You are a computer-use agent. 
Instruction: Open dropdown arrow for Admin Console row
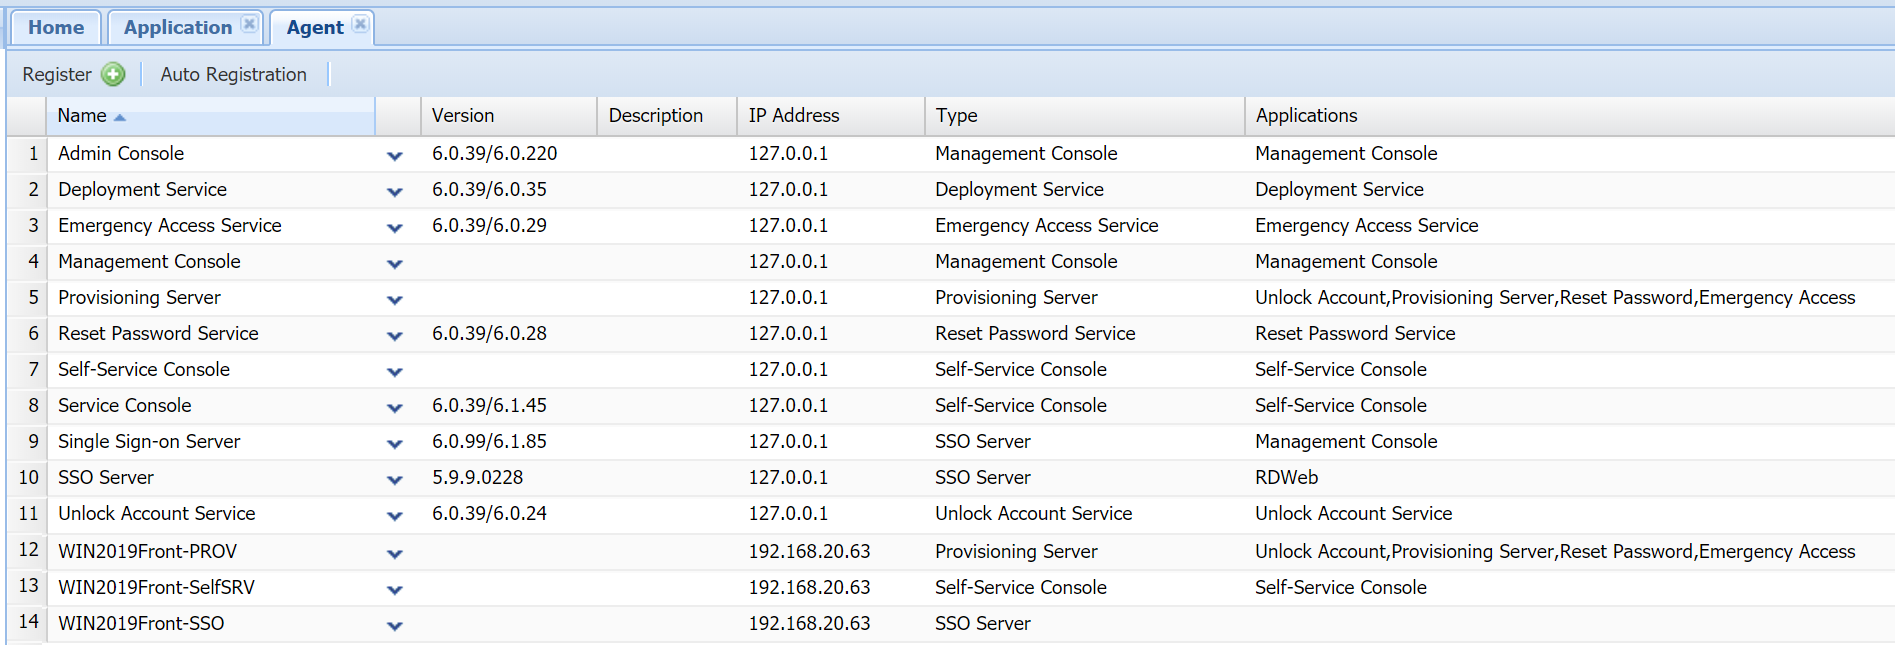click(395, 156)
